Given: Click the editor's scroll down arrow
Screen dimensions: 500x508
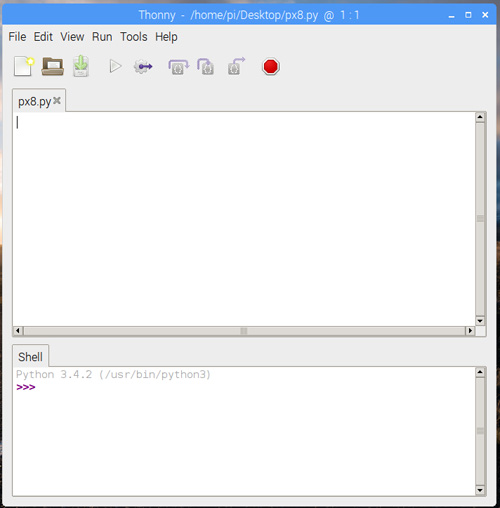Looking at the screenshot, I should (480, 321).
